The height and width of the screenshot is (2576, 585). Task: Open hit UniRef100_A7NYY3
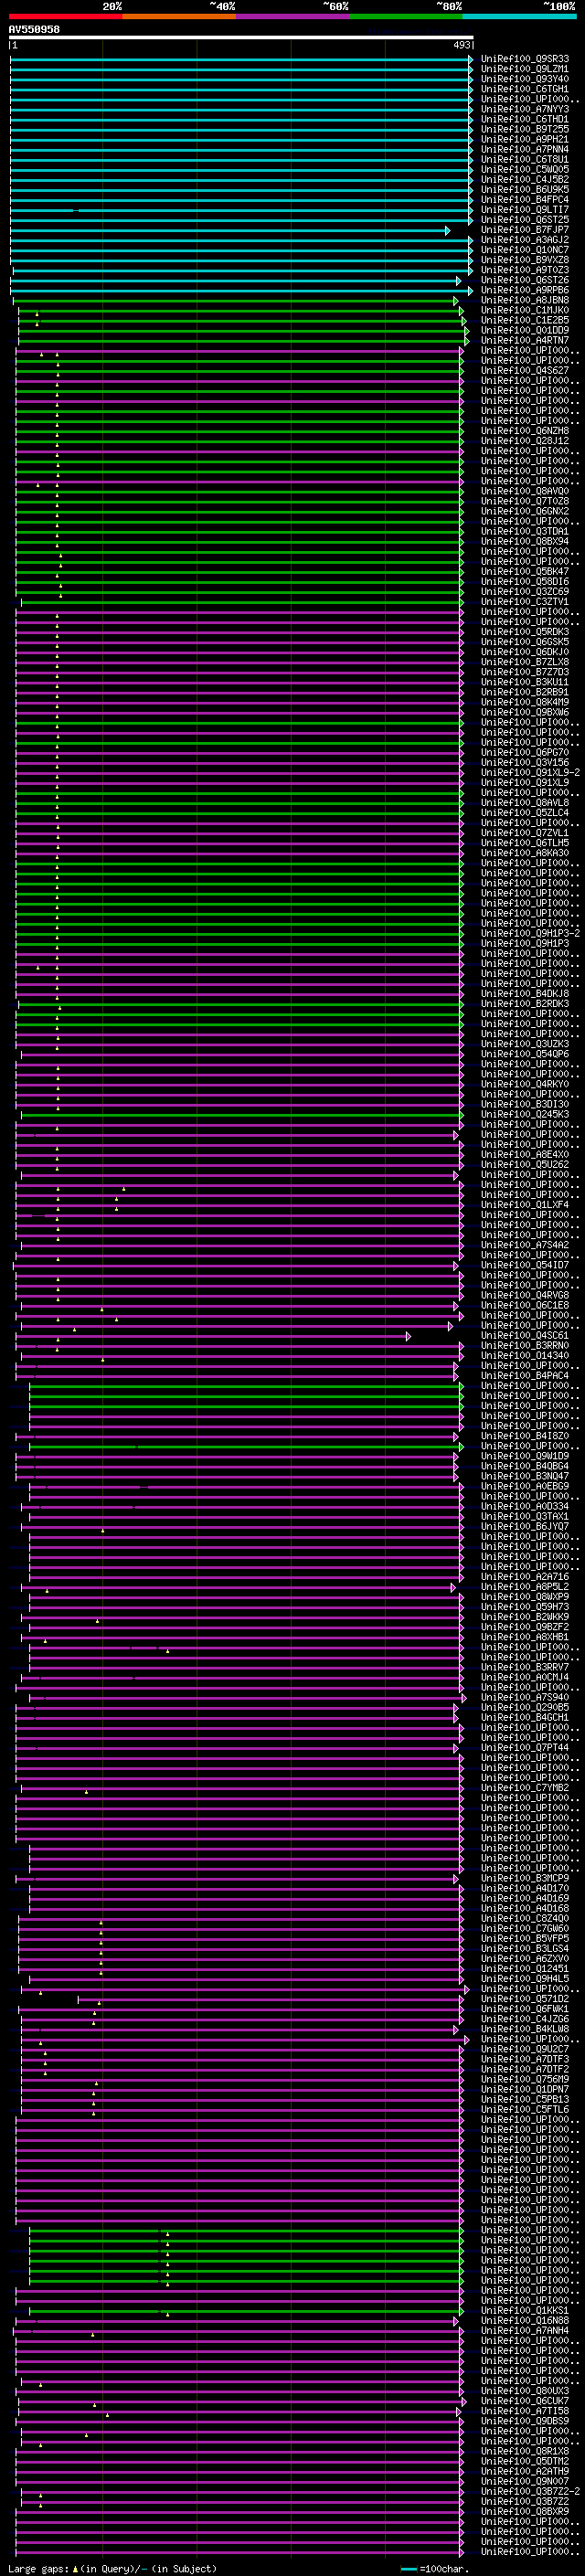[x=525, y=109]
